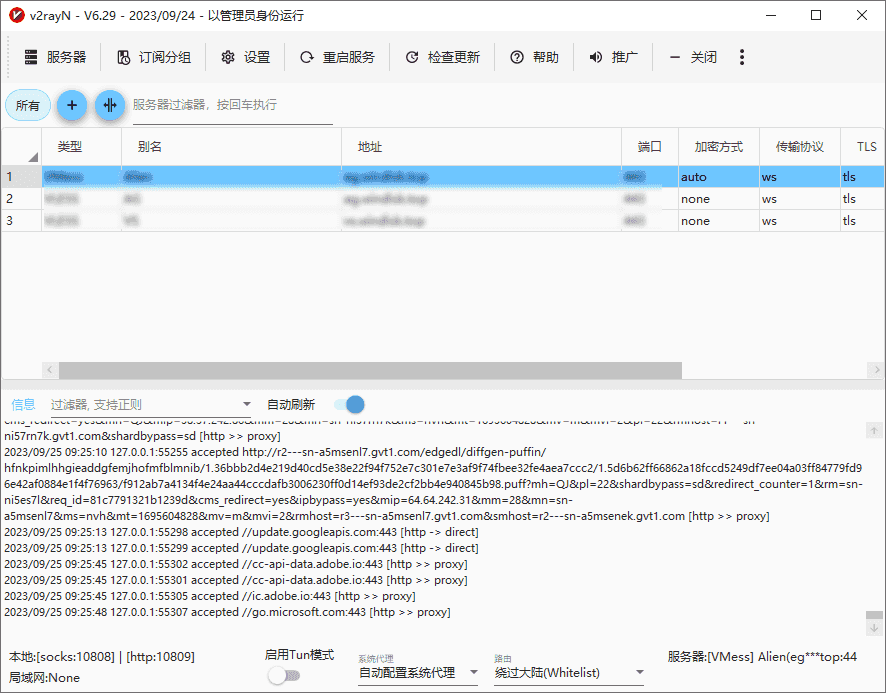This screenshot has width=886, height=693.
Task: Open the 帮助 help menu
Action: point(534,57)
